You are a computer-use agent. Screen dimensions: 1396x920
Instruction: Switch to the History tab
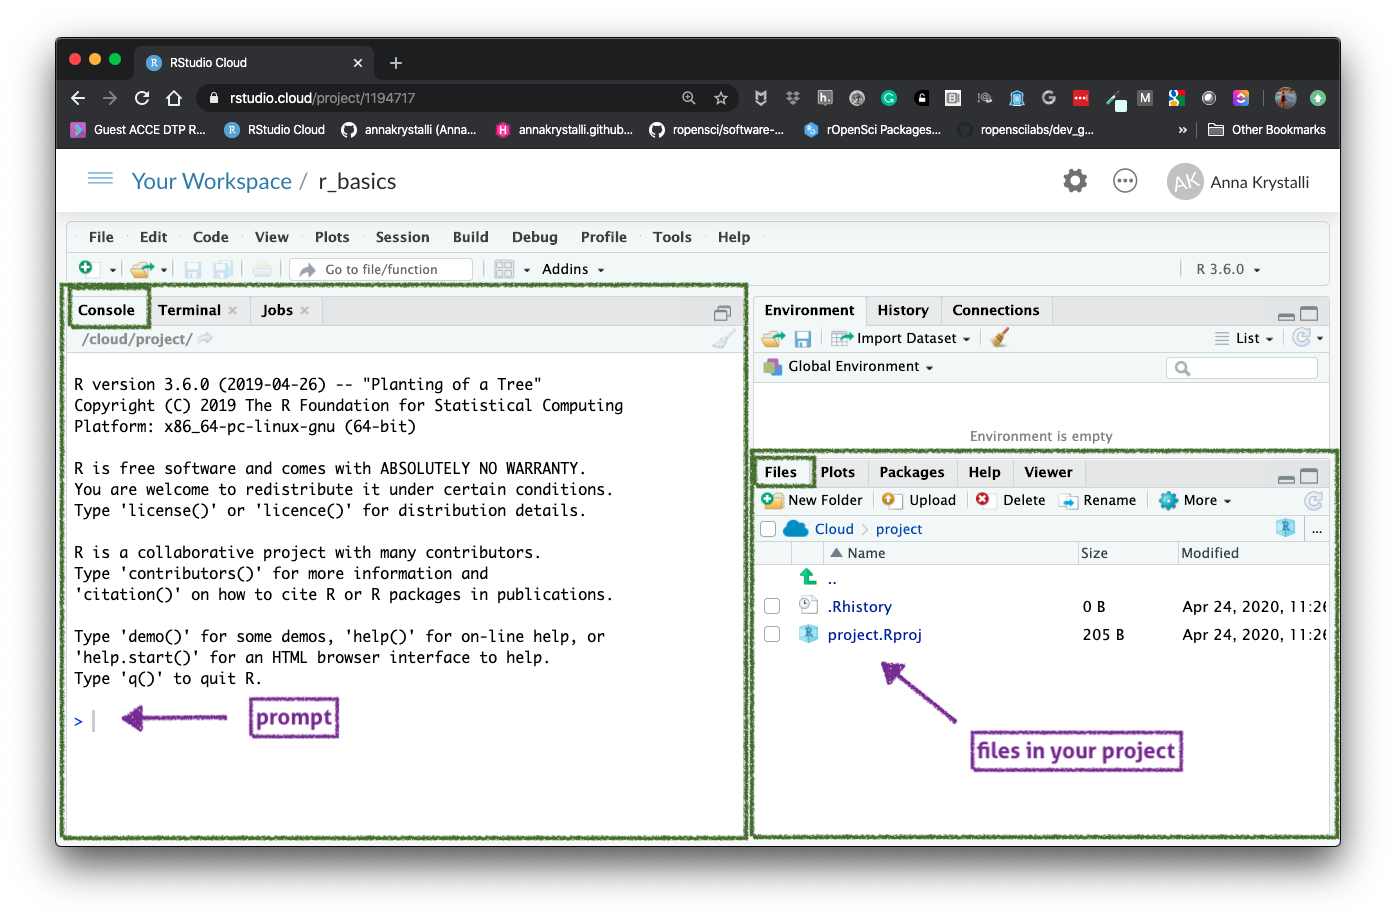click(903, 310)
